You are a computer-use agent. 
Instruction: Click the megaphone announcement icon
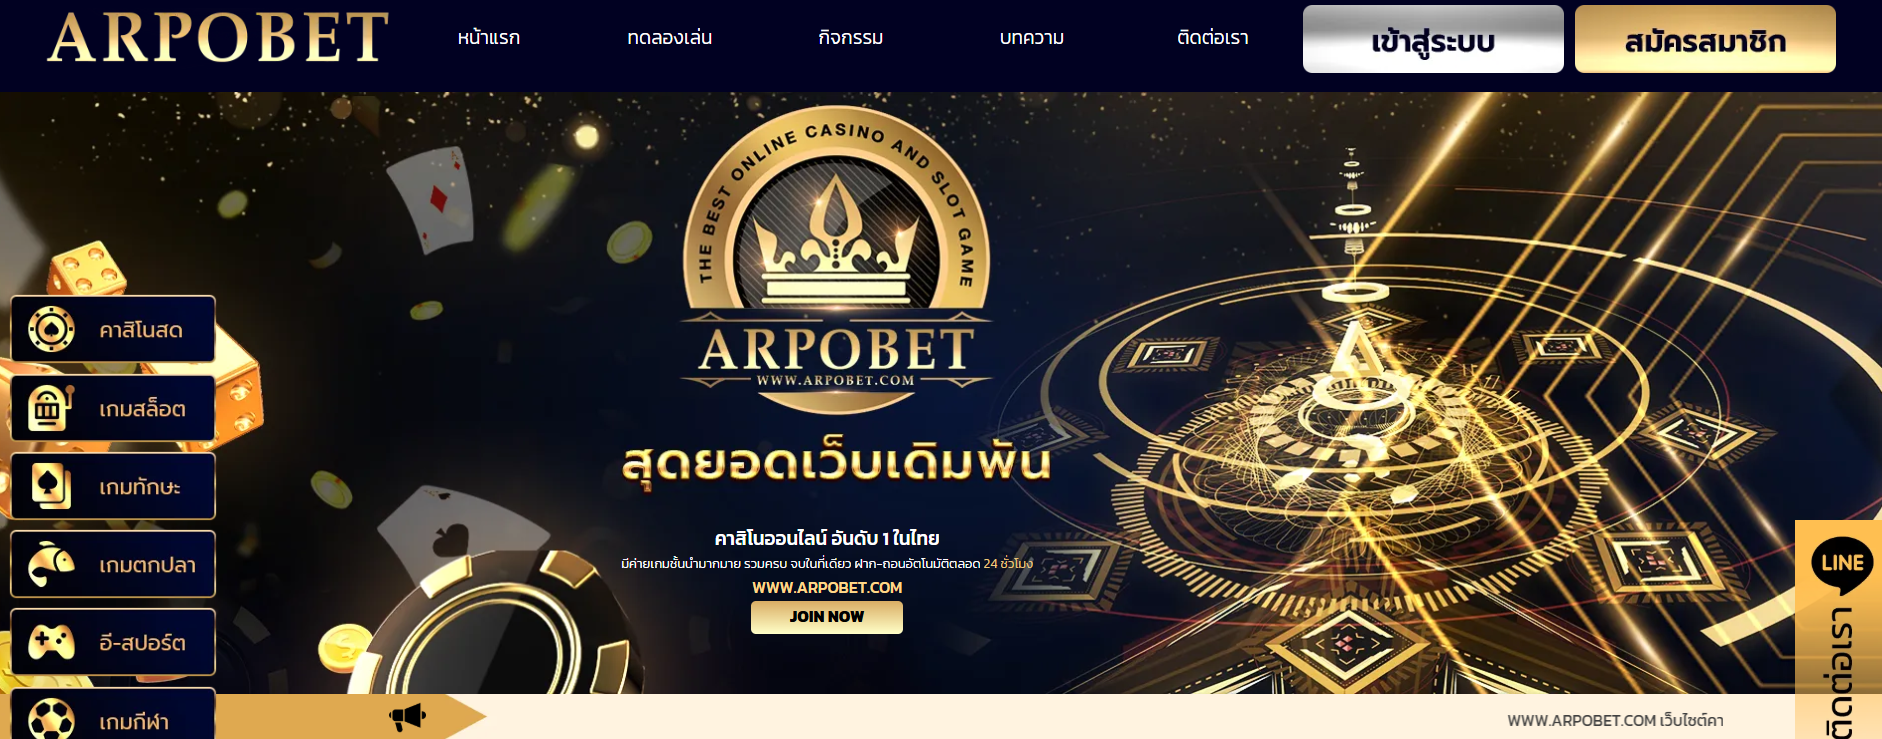[x=408, y=716]
